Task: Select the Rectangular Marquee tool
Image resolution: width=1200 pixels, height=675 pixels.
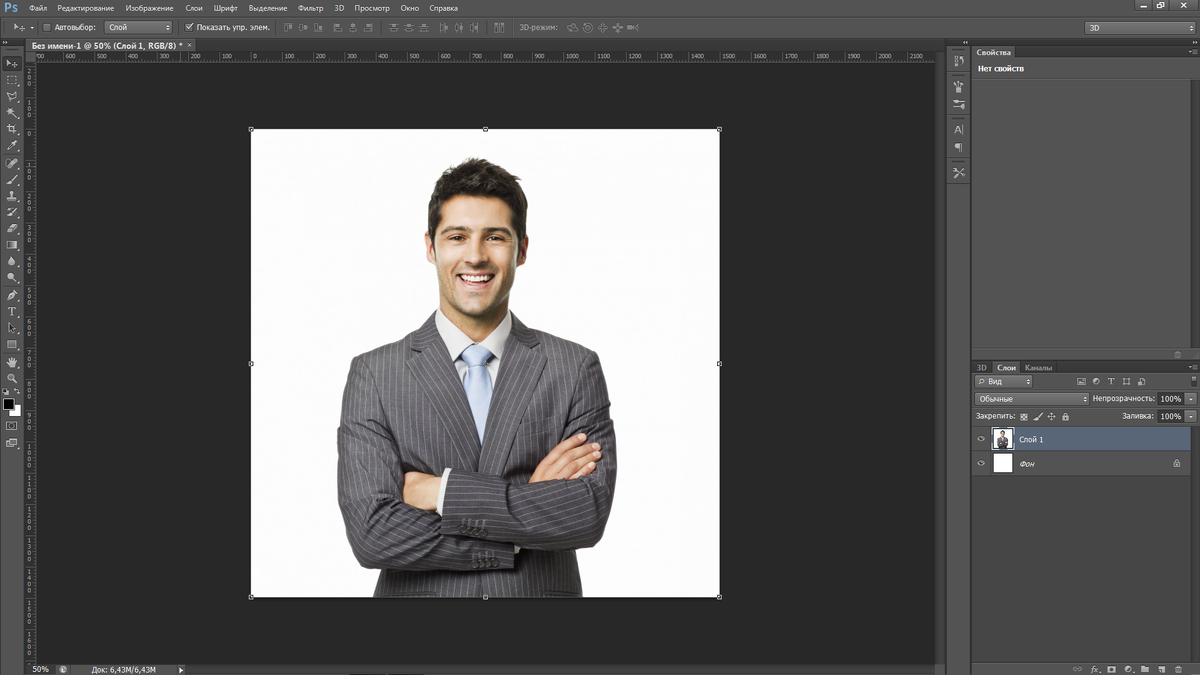Action: coord(12,80)
